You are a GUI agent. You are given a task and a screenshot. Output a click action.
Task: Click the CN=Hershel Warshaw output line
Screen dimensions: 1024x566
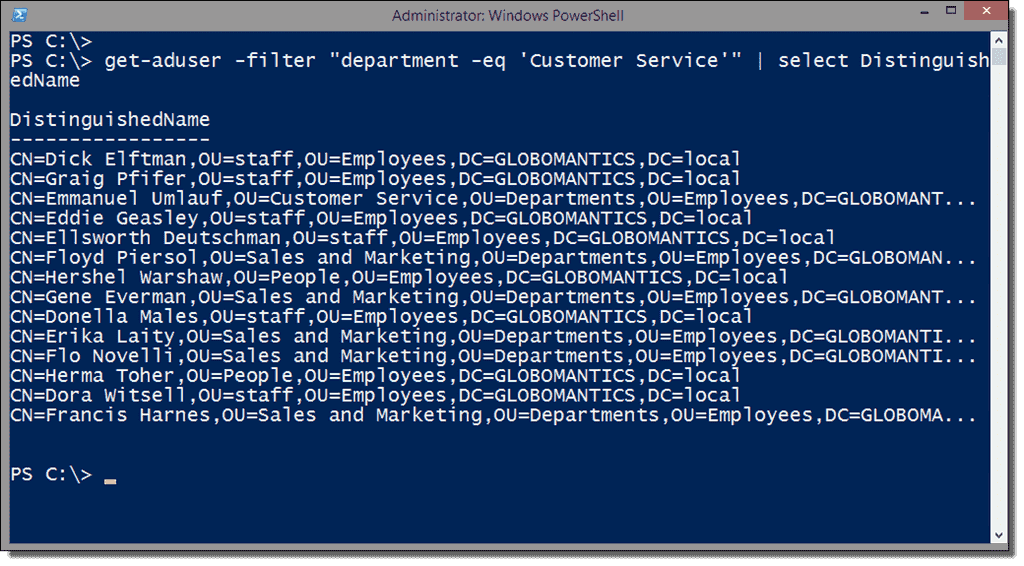click(x=400, y=277)
